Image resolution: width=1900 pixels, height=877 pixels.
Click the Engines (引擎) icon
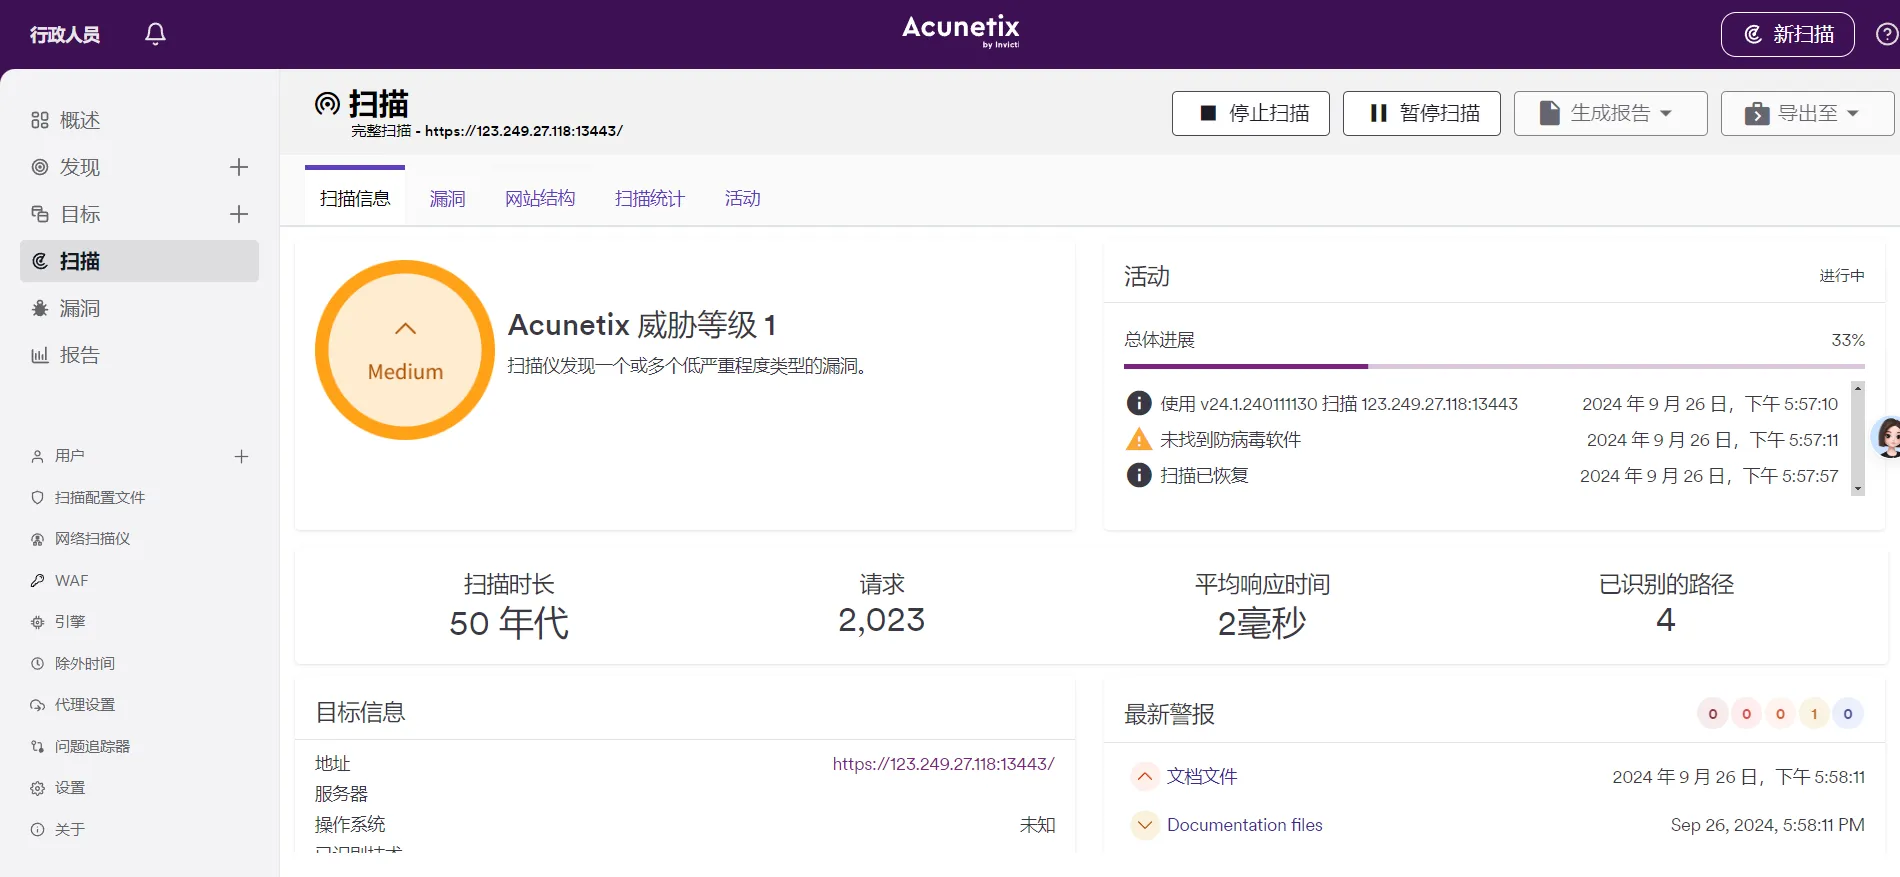tap(37, 622)
